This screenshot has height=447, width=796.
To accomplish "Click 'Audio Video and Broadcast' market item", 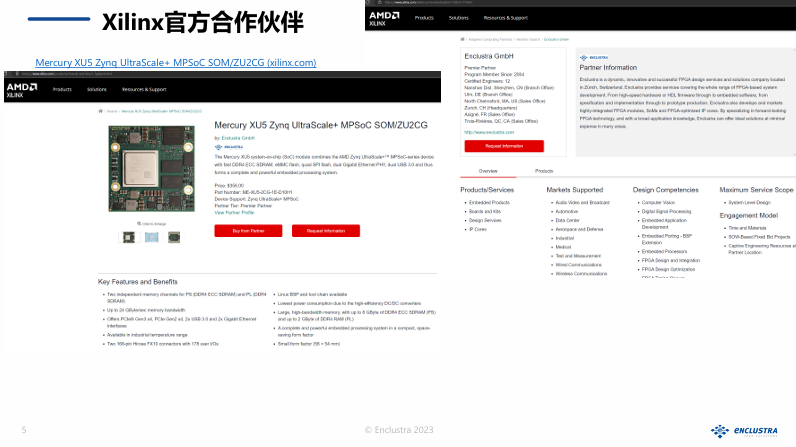I will [582, 202].
